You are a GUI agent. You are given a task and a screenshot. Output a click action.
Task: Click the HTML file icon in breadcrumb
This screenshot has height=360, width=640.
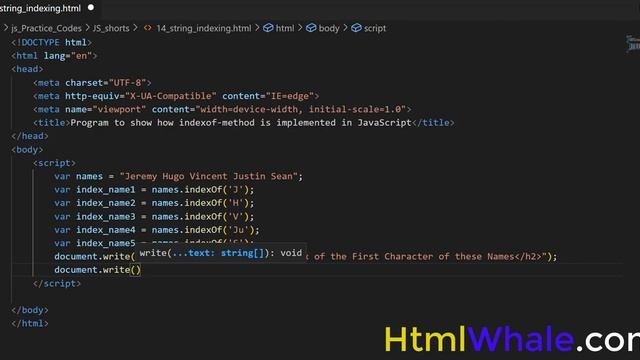pyautogui.click(x=147, y=28)
